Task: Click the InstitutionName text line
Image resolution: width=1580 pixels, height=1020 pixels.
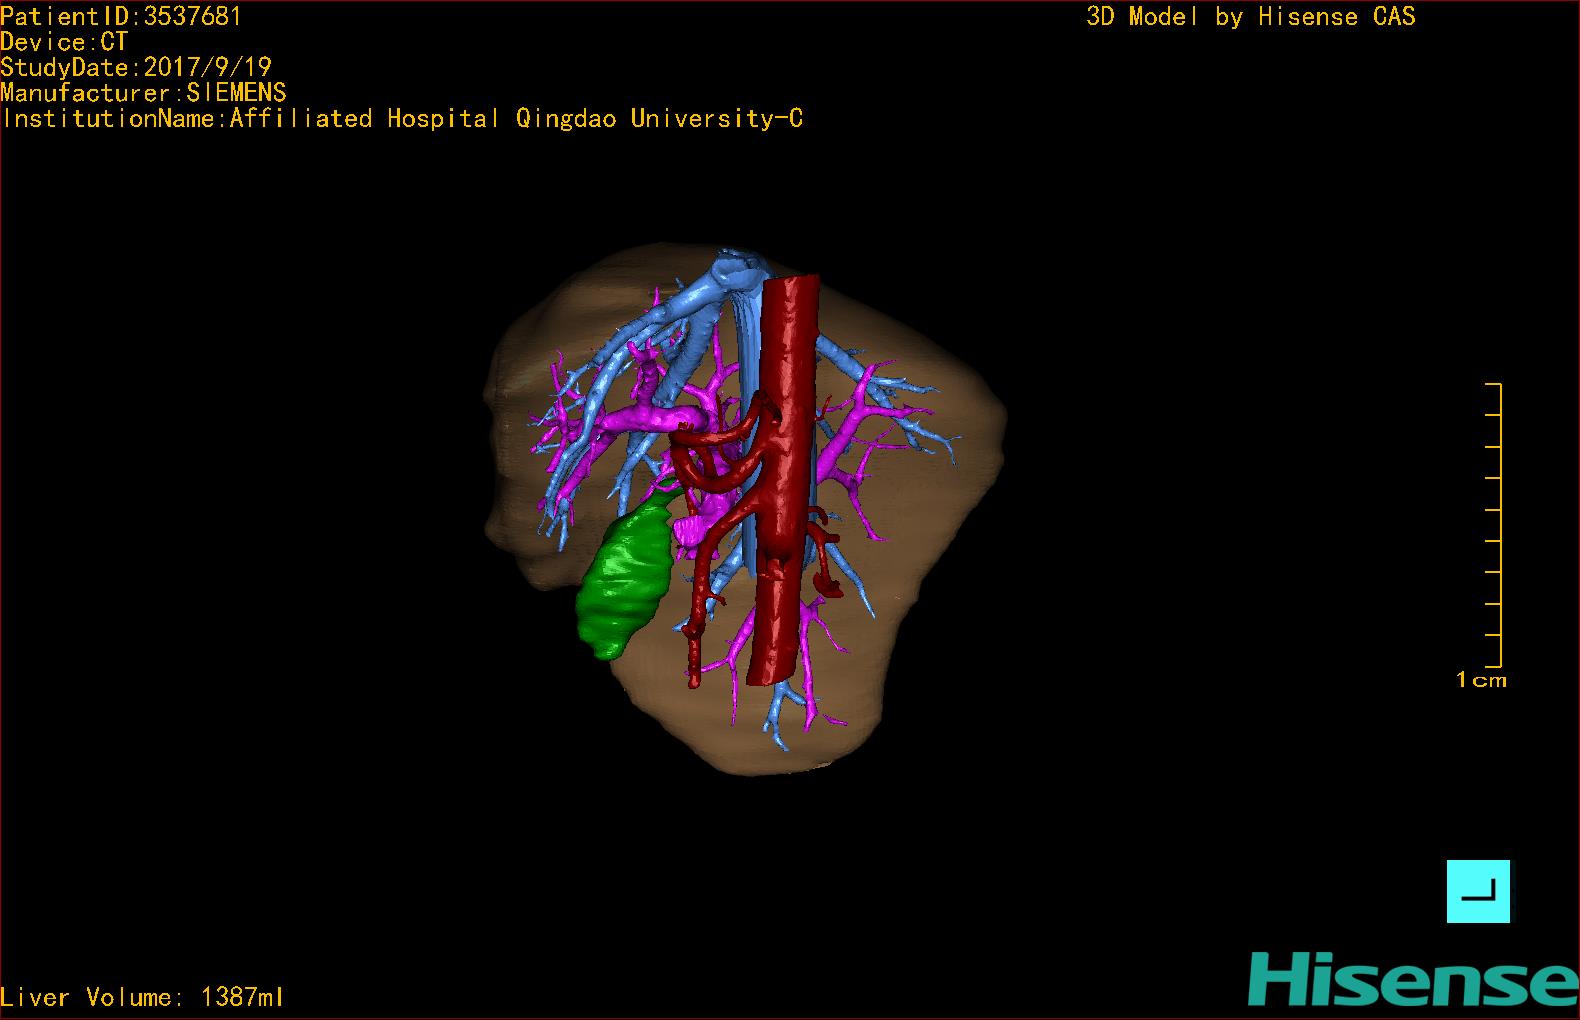Action: coord(402,119)
